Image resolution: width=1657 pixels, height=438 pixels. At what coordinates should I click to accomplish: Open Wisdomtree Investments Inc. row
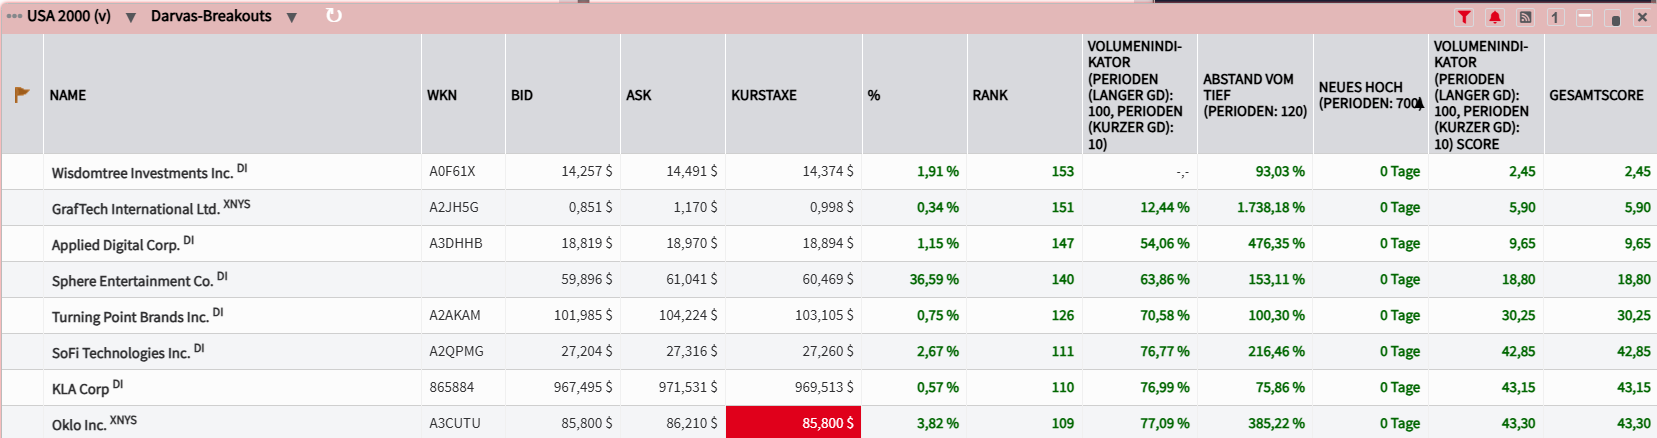[142, 173]
